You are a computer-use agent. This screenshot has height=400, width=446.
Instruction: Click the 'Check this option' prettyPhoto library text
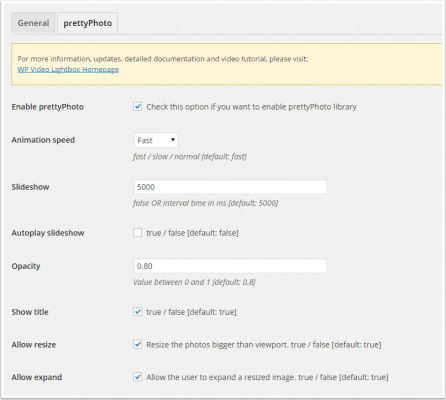251,107
